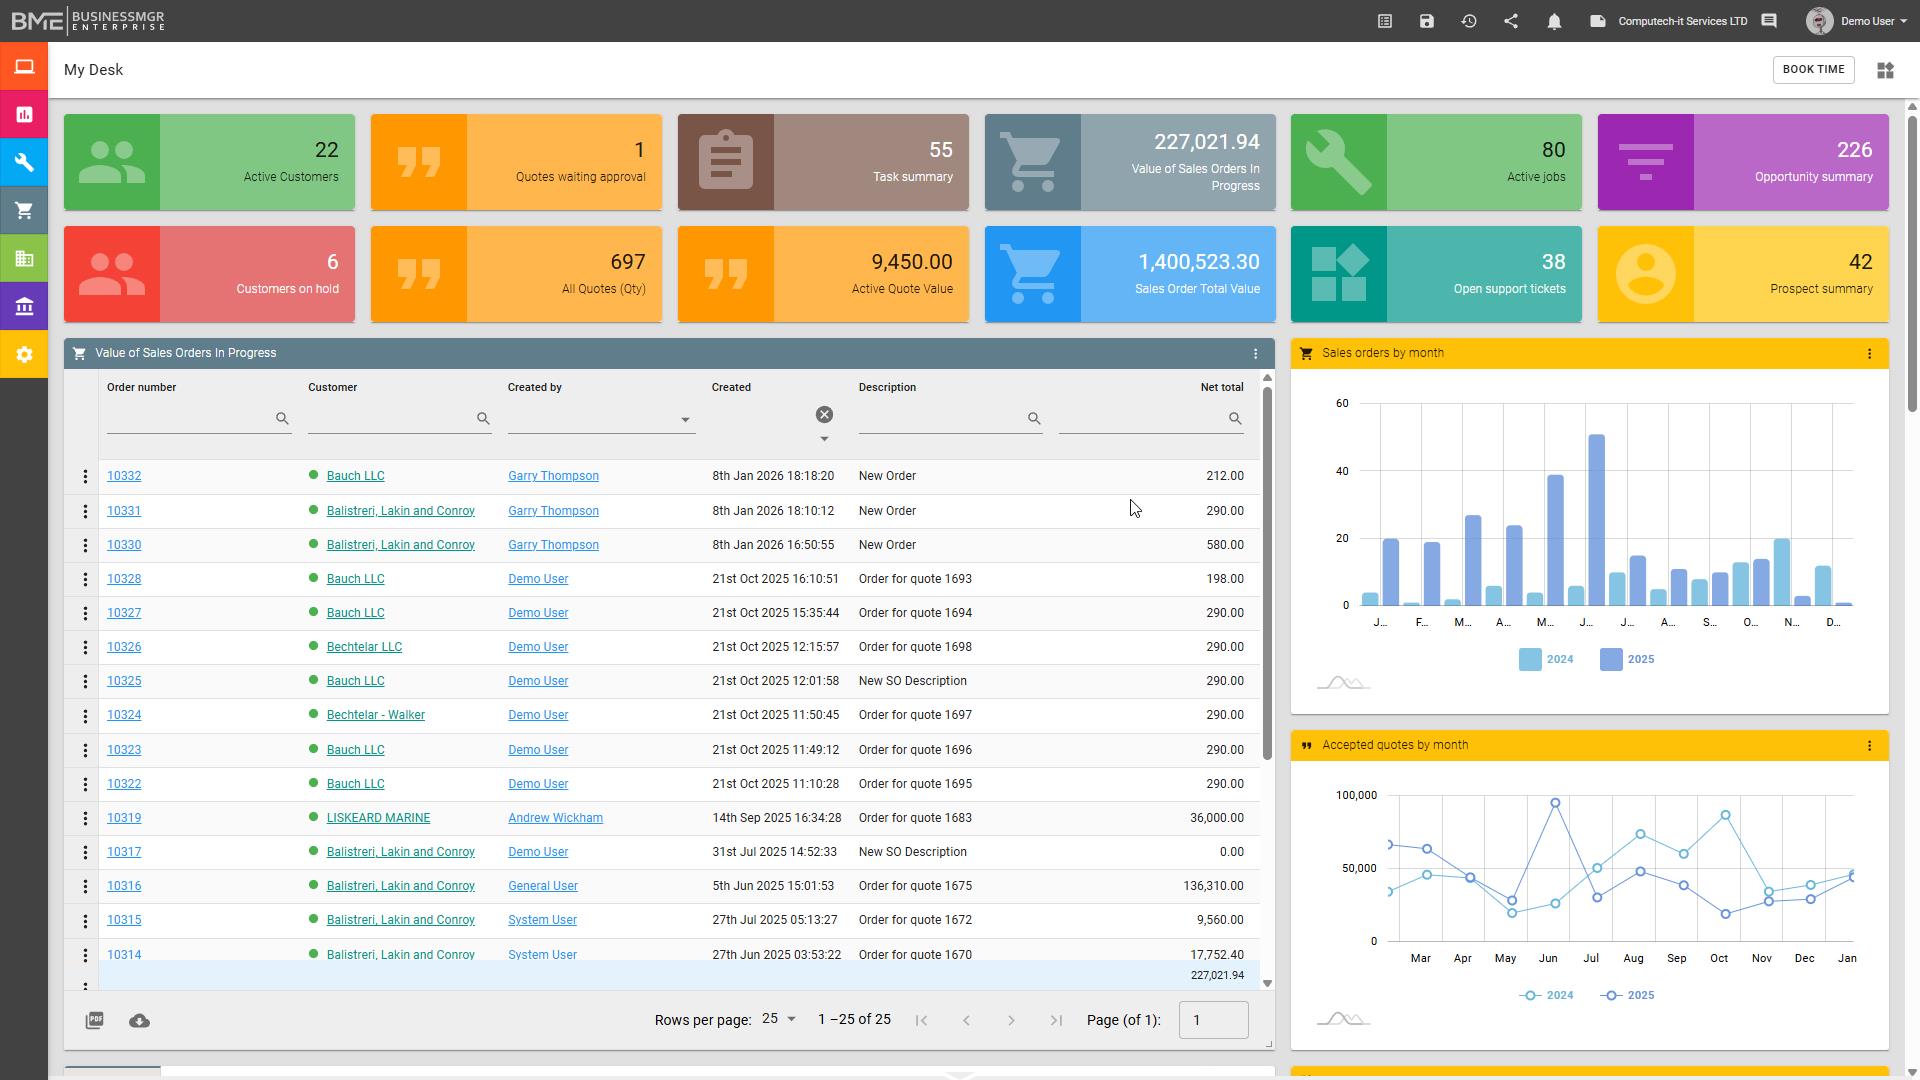Open the history clock icon

(x=1469, y=21)
